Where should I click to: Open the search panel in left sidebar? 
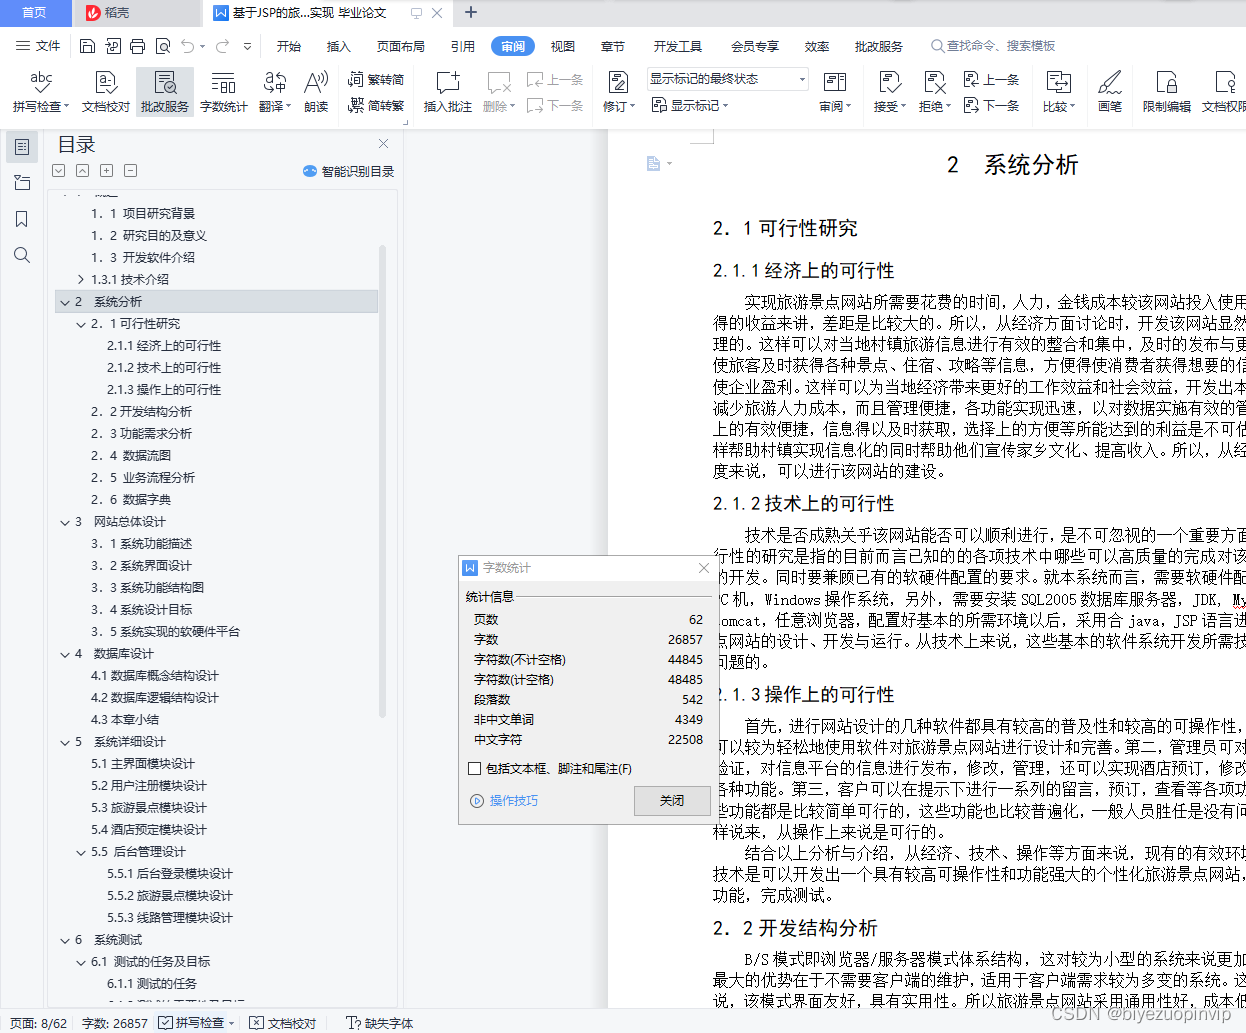pos(22,255)
